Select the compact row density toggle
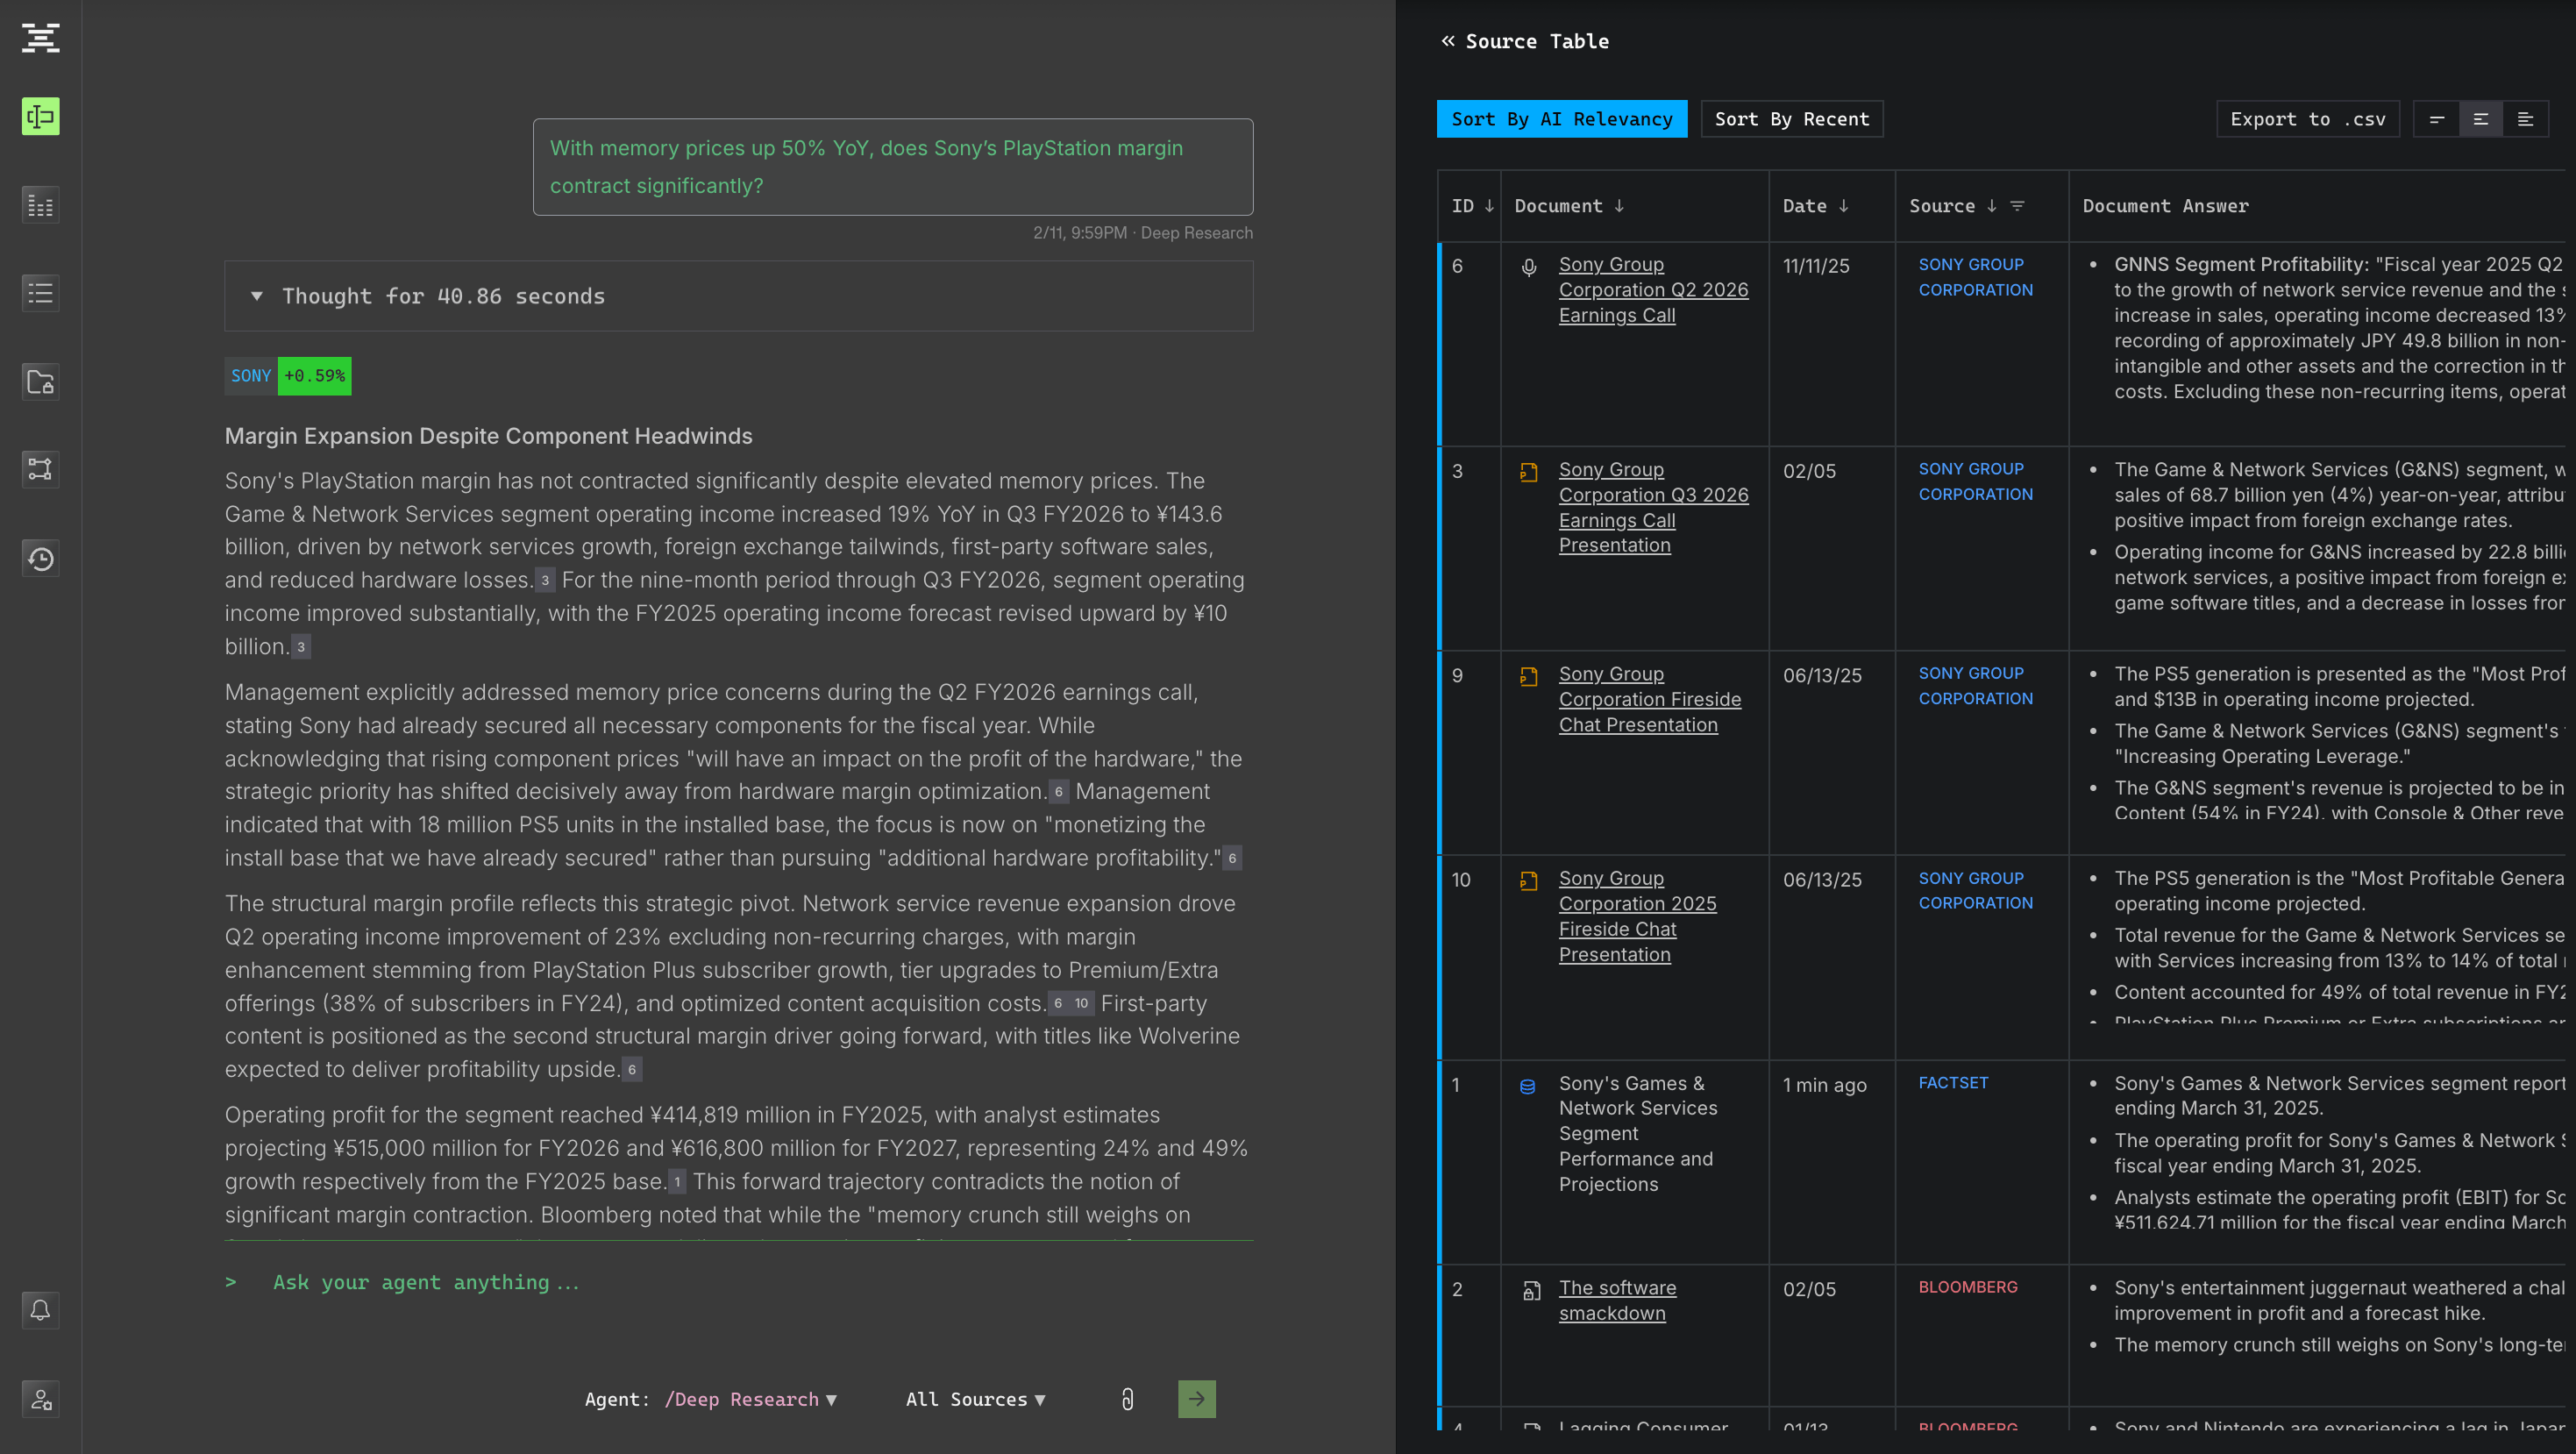2576x1454 pixels. click(2436, 119)
